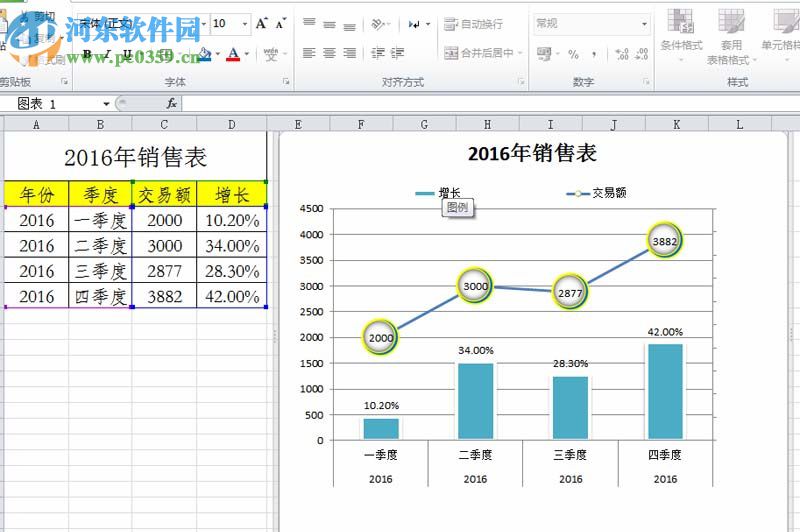Click Increase Indent icon

(x=397, y=53)
